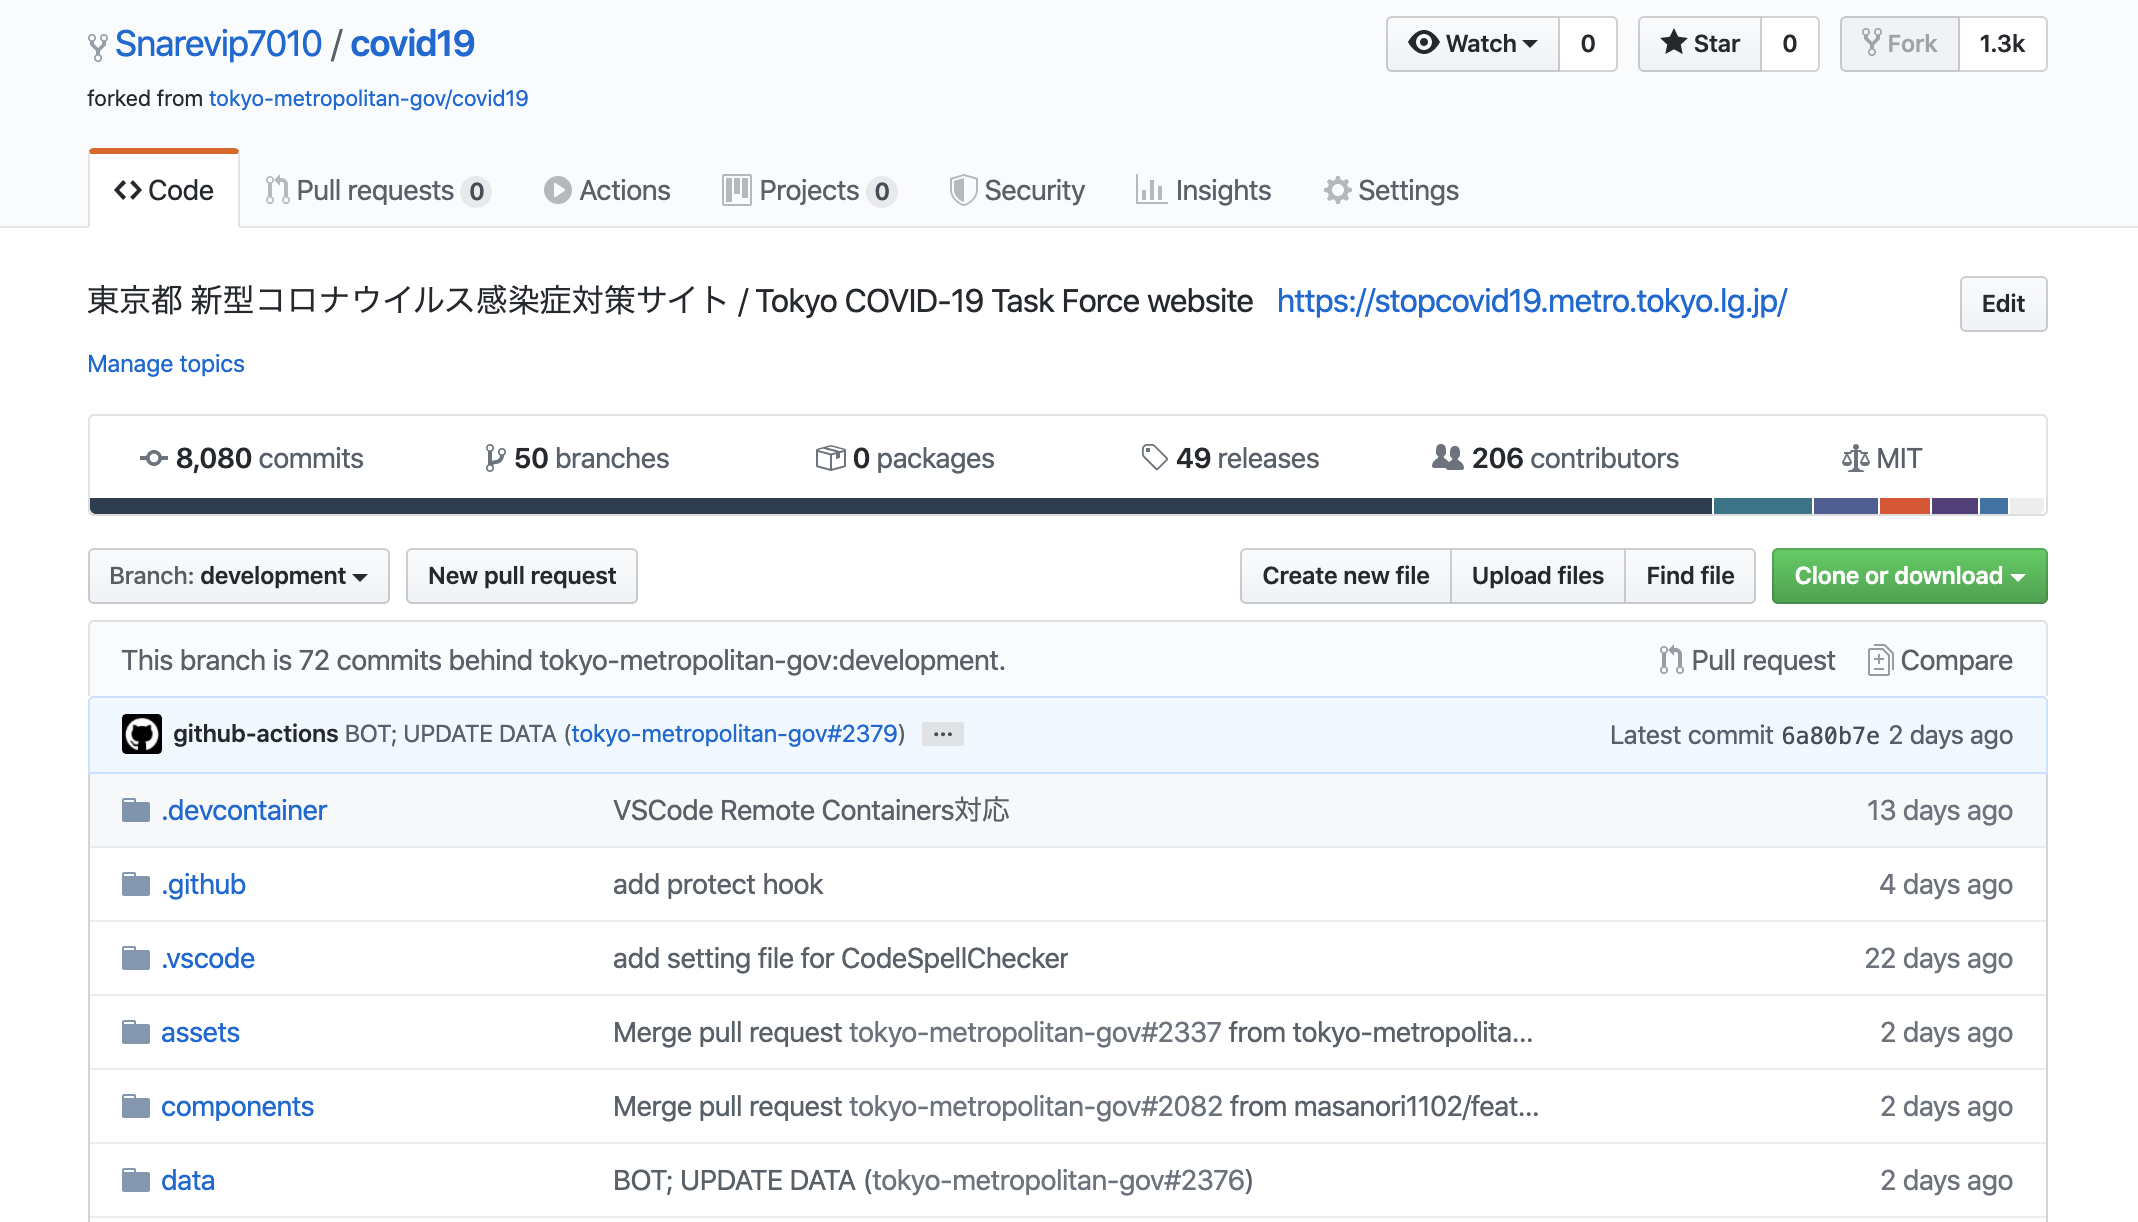Open the data folder
2138x1222 pixels.
coord(188,1180)
